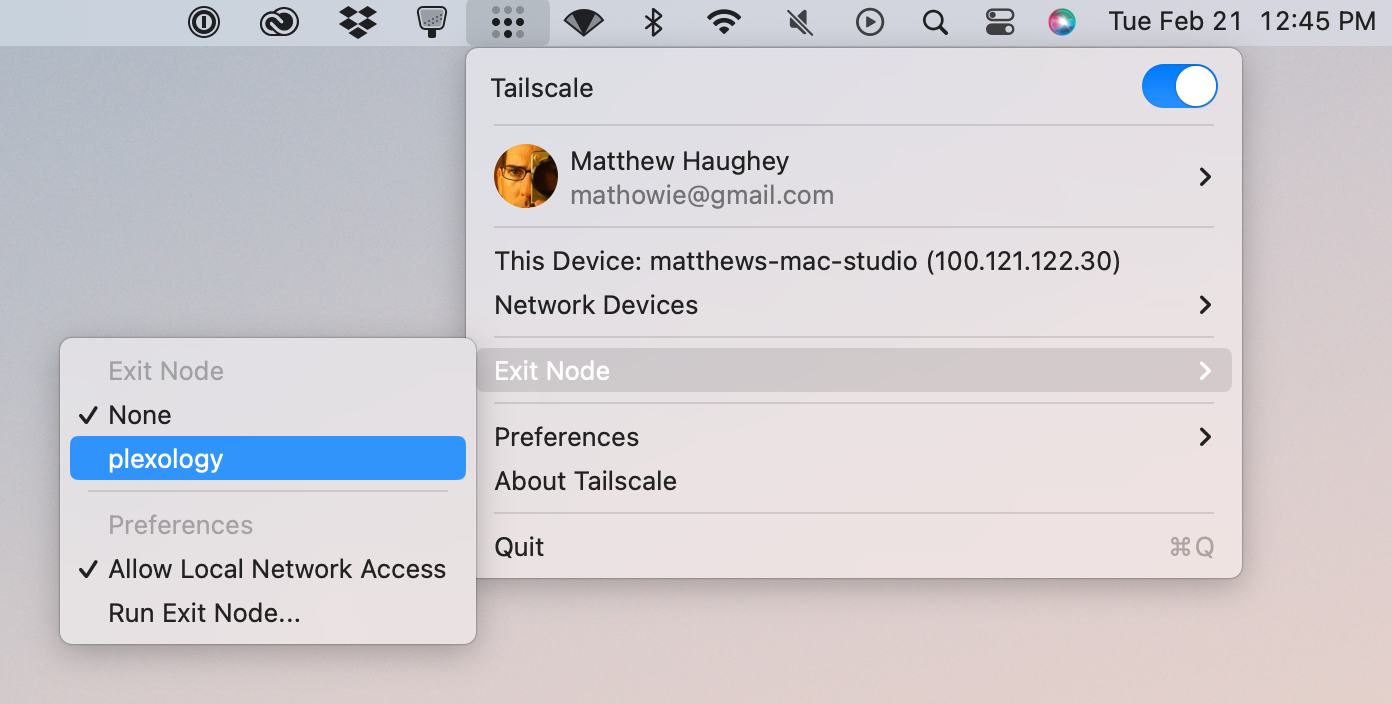This screenshot has width=1392, height=704.
Task: Open the Now Playing icon in menu bar
Action: (870, 22)
